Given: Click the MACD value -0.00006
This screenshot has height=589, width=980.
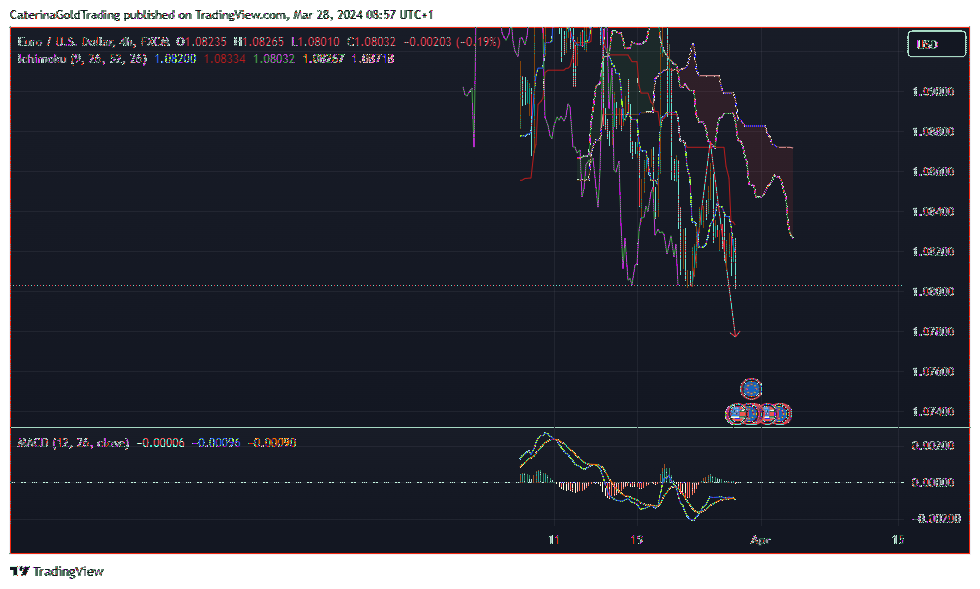Looking at the screenshot, I should (x=160, y=443).
